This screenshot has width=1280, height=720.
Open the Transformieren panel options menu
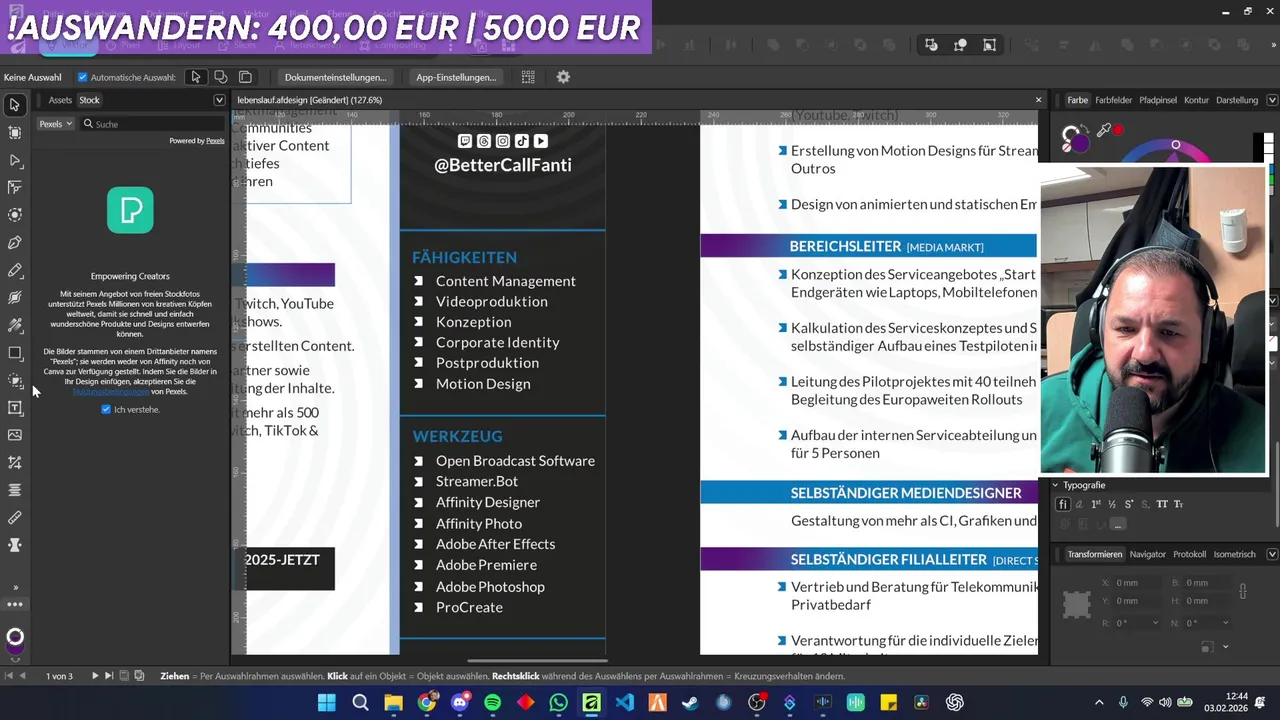(1272, 554)
